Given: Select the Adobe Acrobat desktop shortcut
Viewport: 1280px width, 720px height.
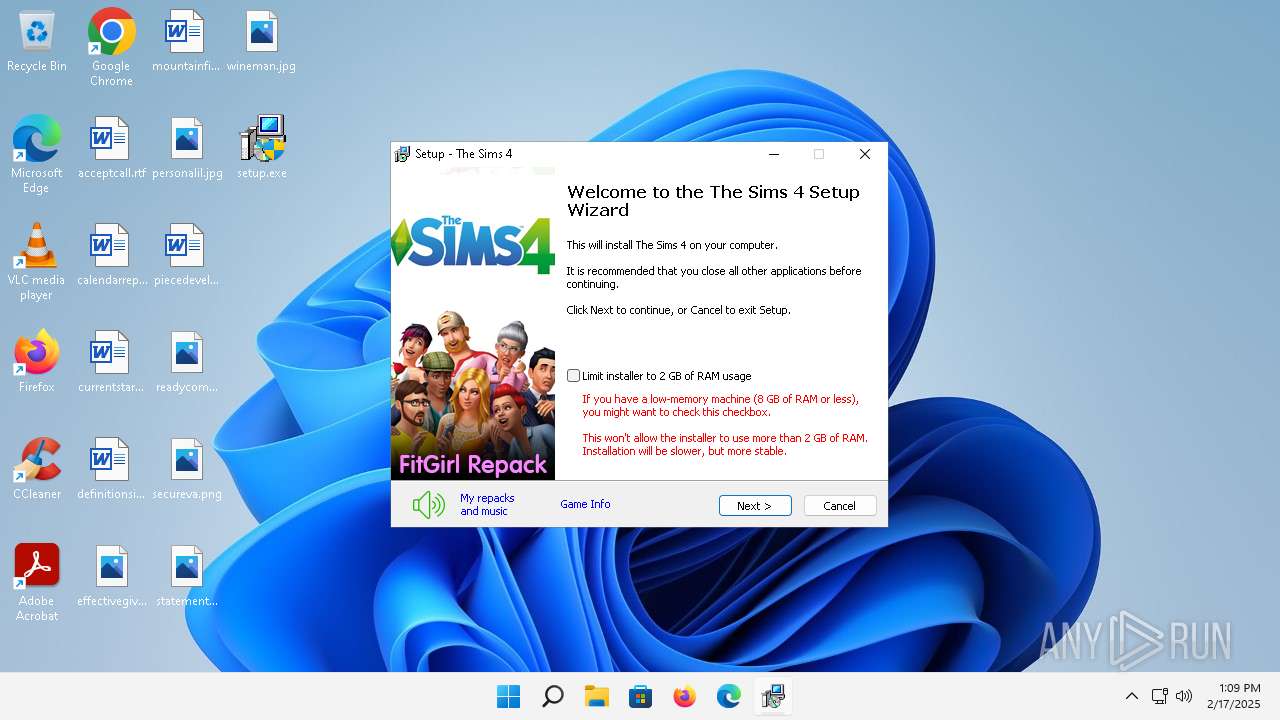Looking at the screenshot, I should 37,583.
